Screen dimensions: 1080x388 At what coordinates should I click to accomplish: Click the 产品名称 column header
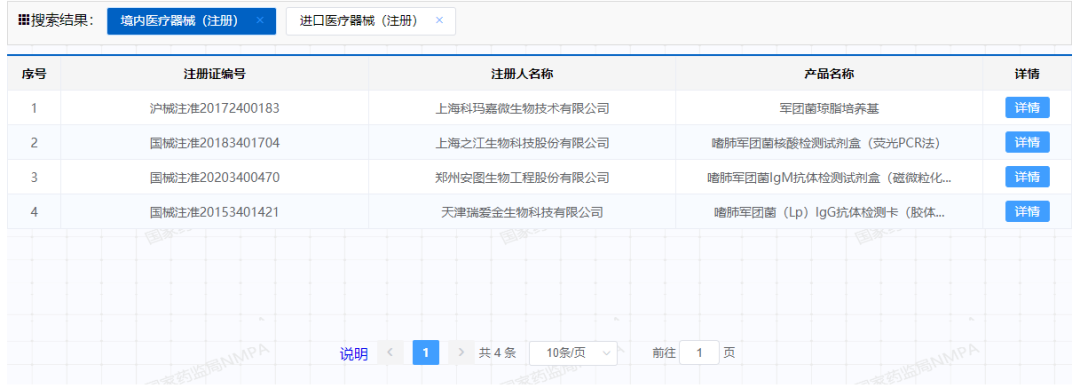(829, 74)
